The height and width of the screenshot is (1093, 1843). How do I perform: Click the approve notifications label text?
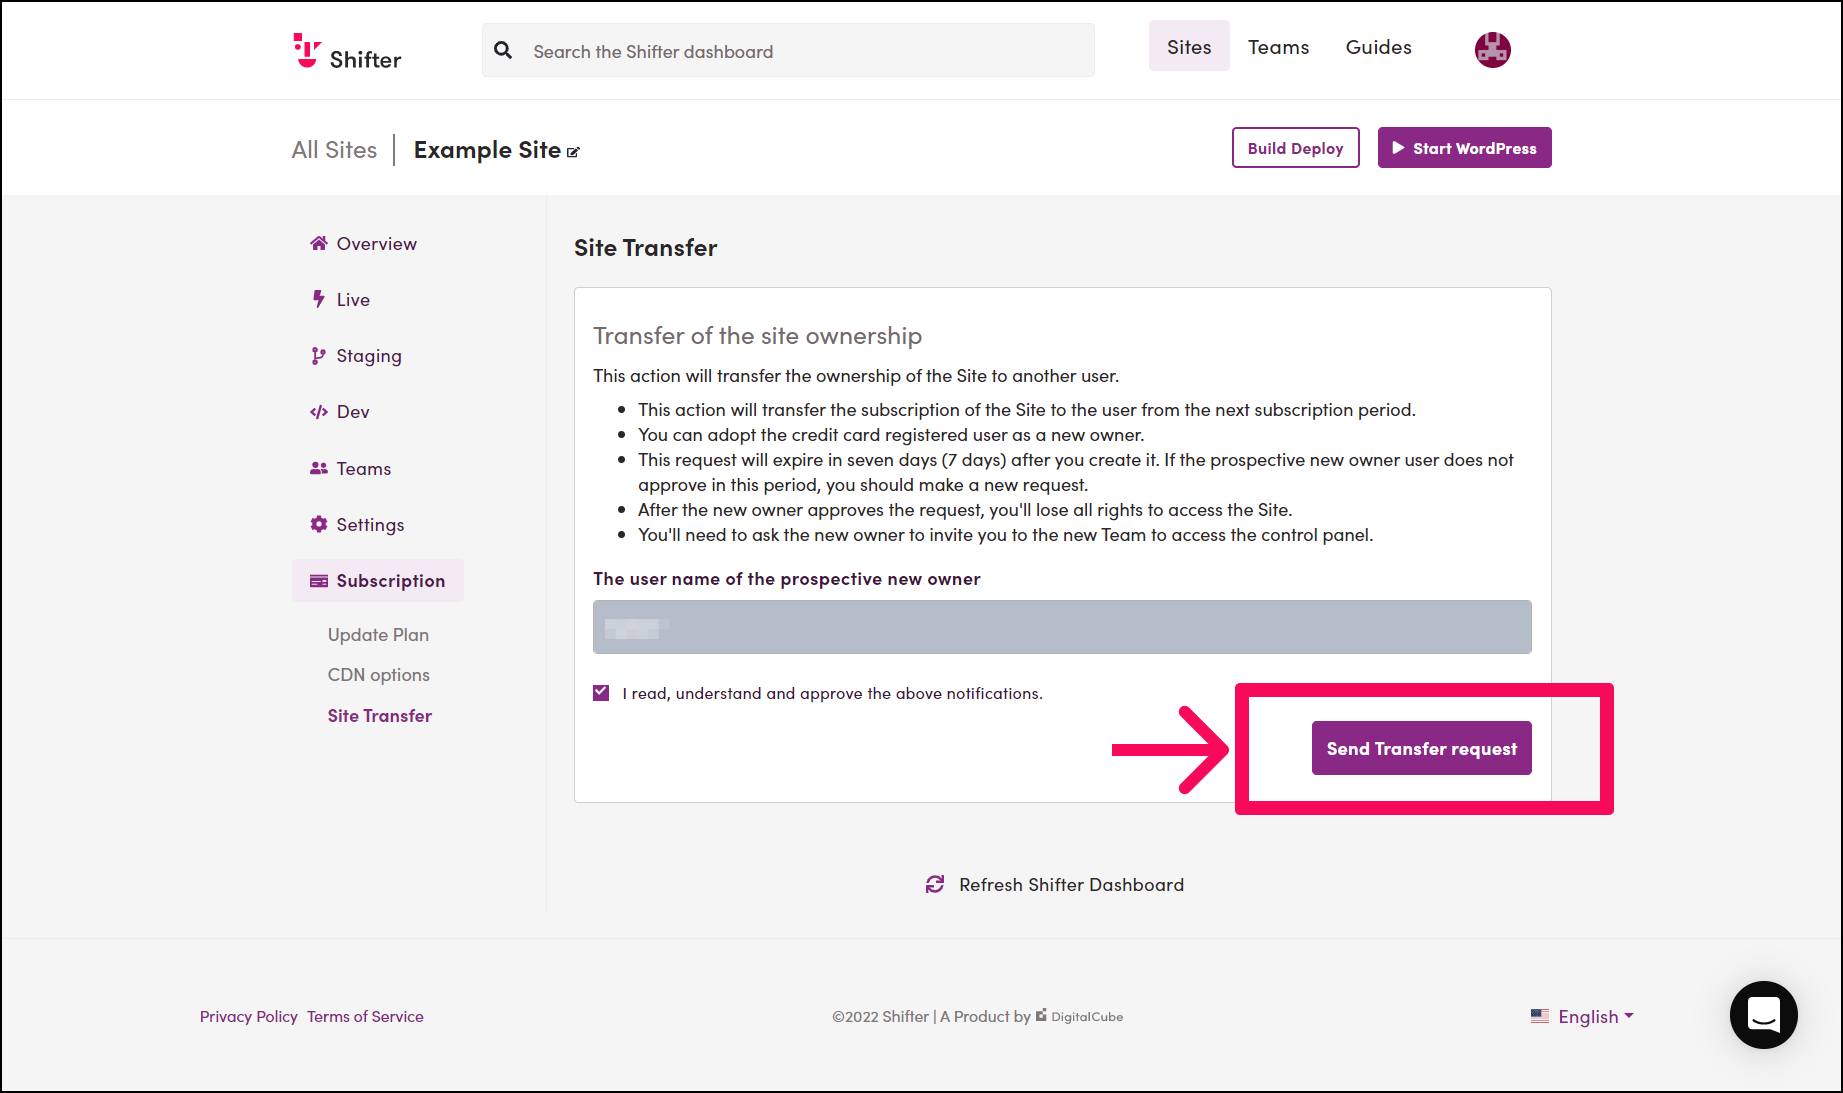(832, 693)
